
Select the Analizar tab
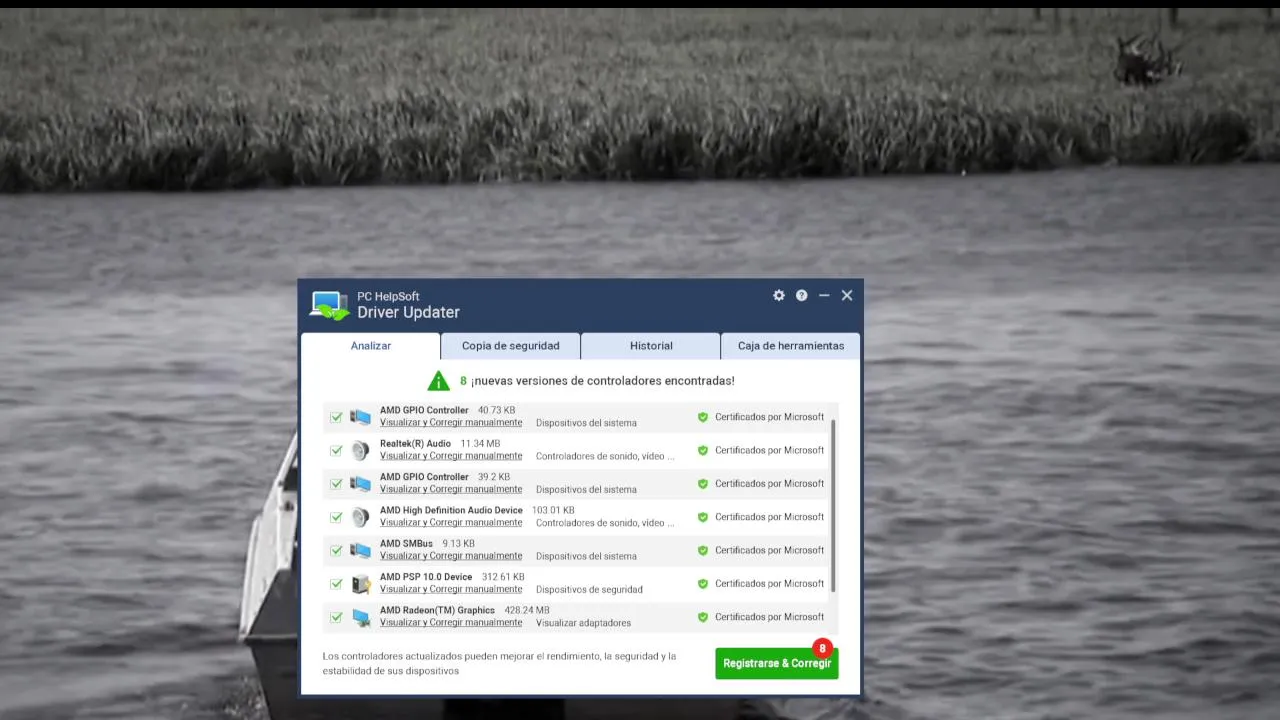coord(371,346)
